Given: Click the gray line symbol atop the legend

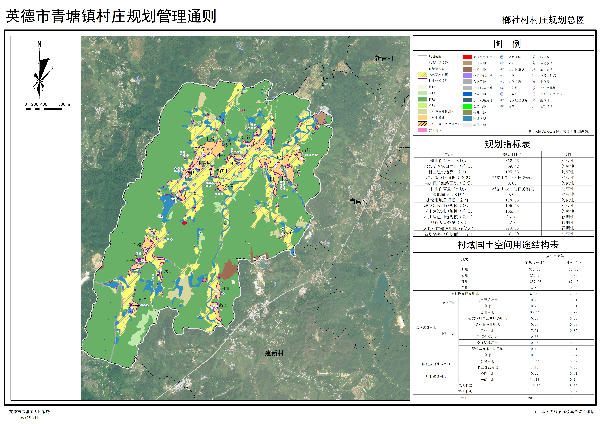Looking at the screenshot, I should pyautogui.click(x=422, y=56).
